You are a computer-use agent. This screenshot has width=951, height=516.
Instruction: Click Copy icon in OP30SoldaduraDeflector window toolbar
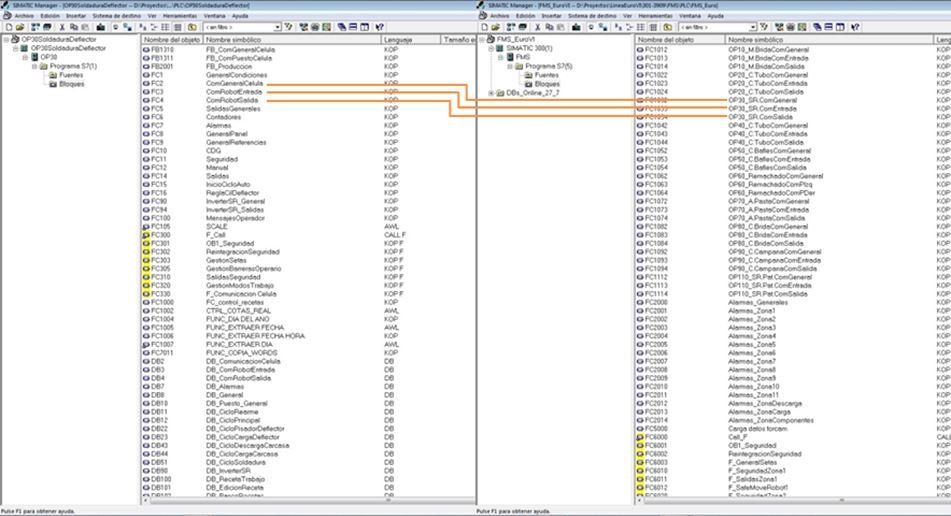[73, 27]
